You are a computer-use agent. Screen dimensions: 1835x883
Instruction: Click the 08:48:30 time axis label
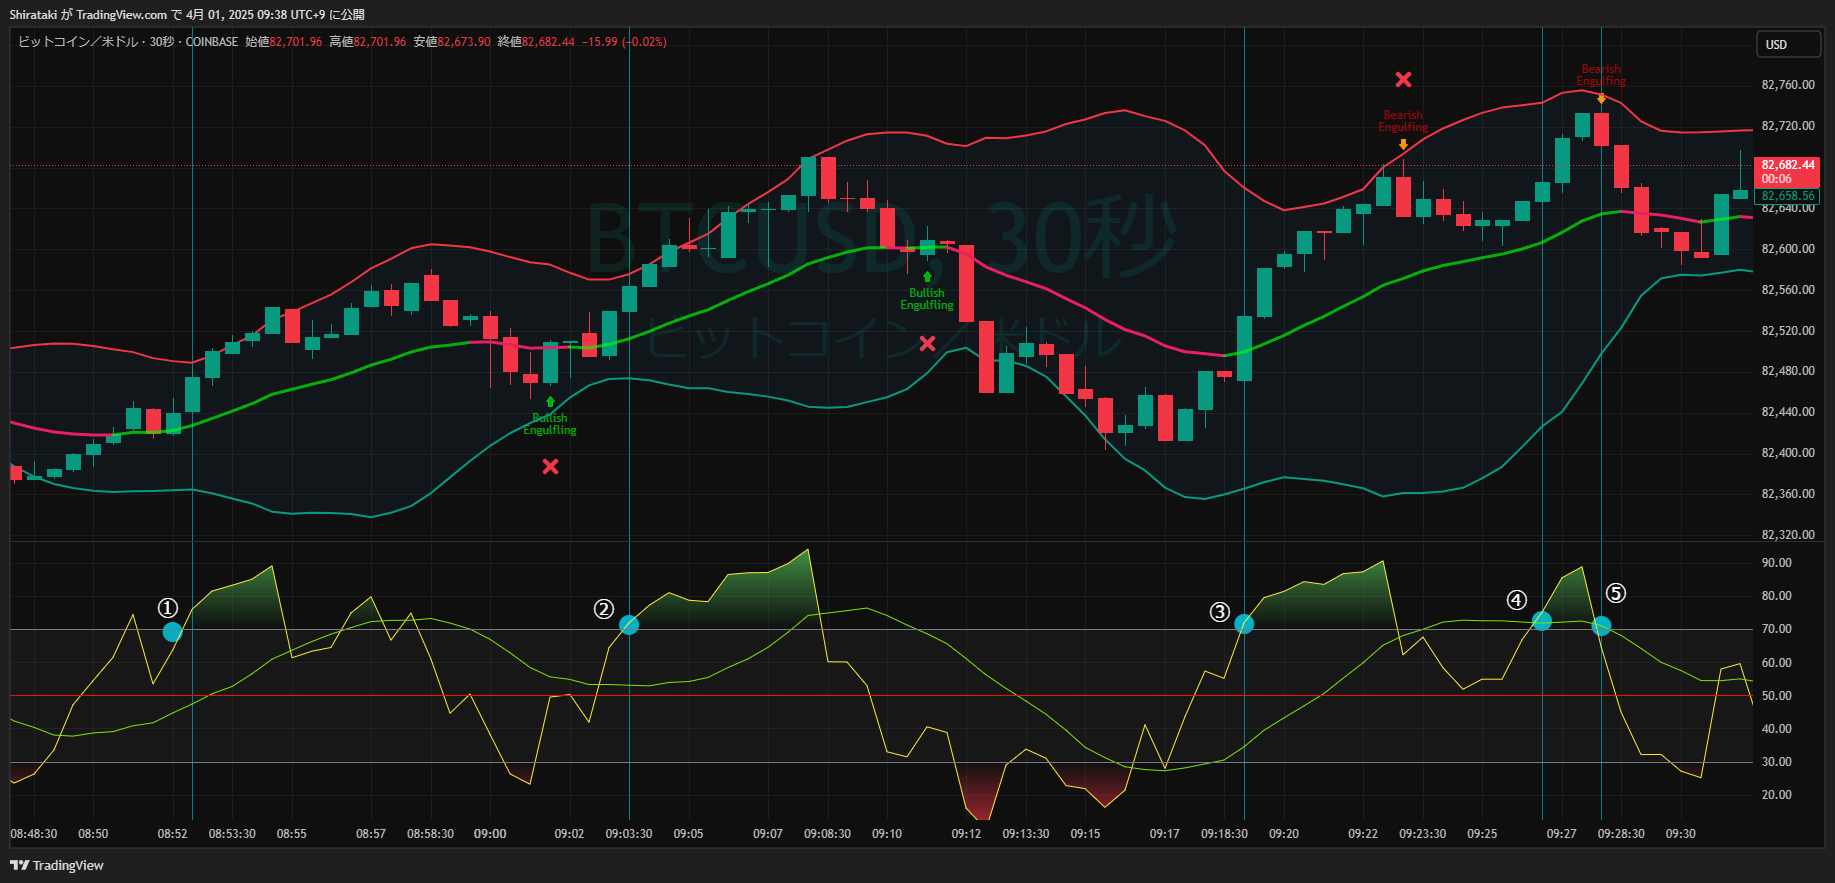coord(34,834)
